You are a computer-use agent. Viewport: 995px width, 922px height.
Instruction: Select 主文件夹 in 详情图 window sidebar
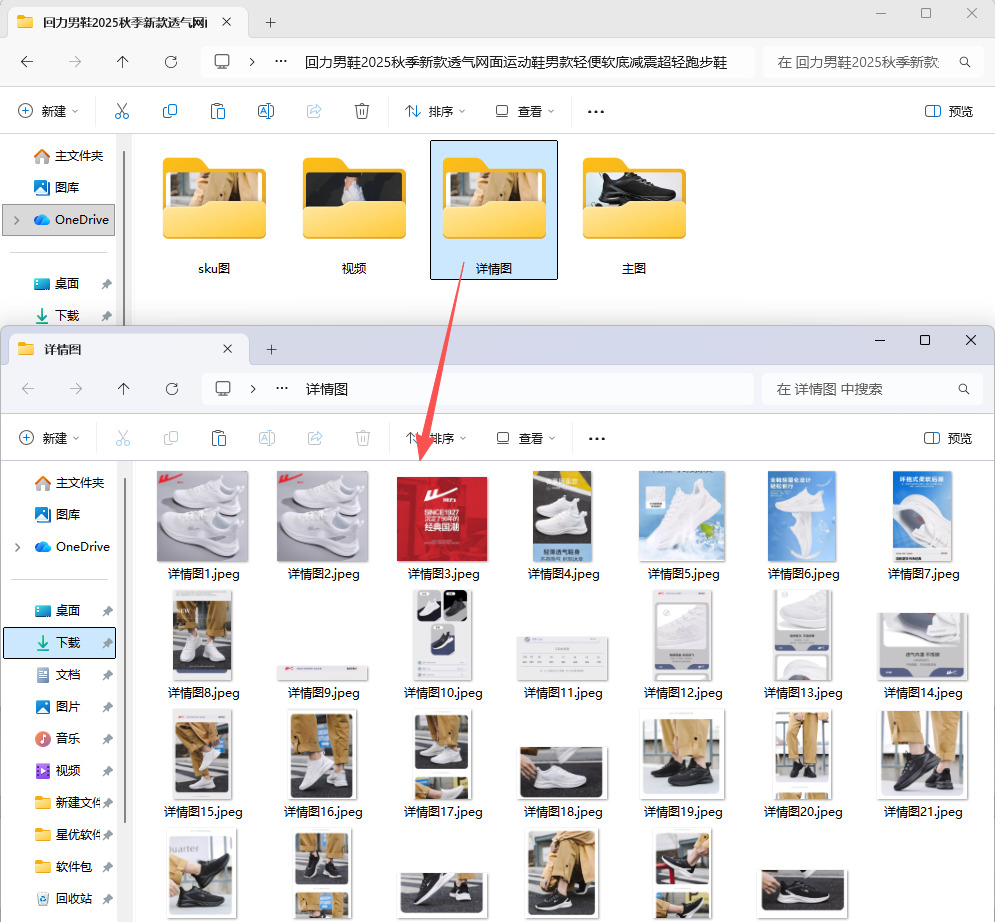click(69, 483)
